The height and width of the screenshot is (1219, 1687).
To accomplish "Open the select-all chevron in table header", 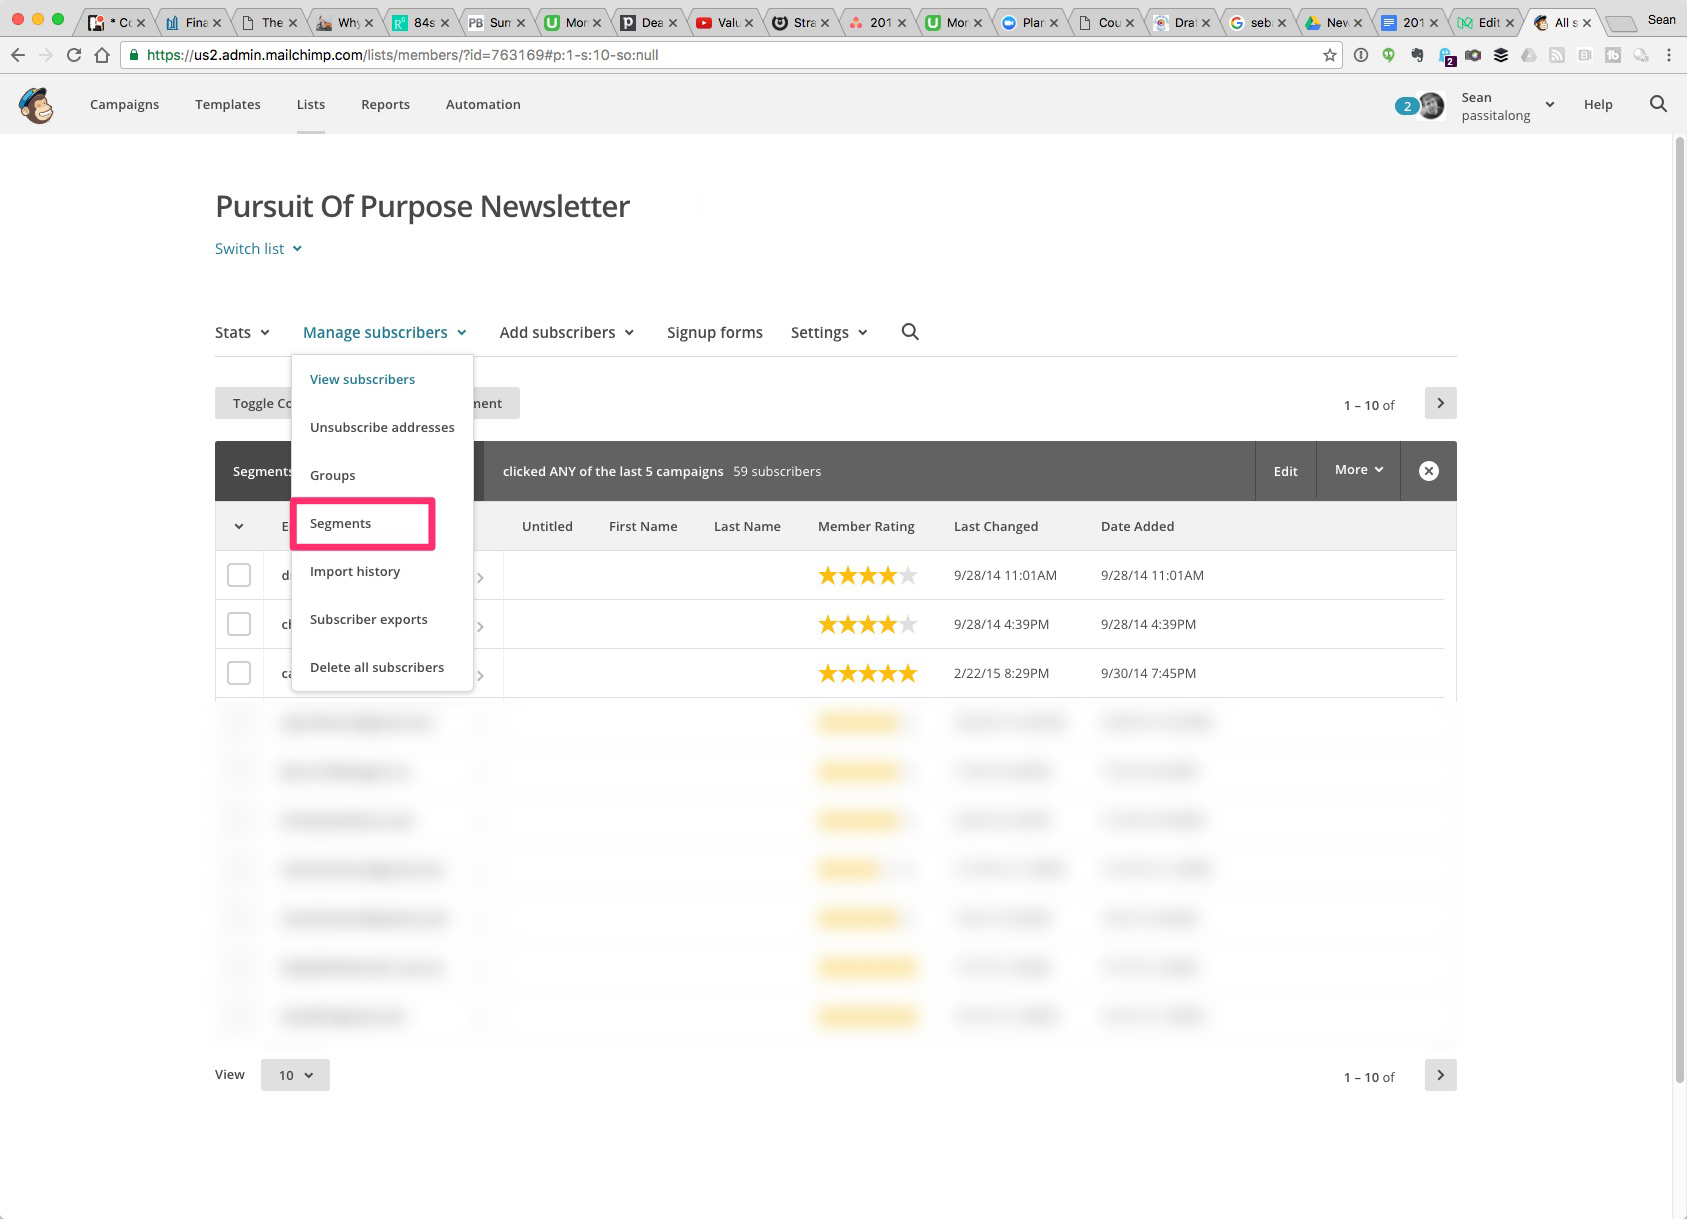I will tap(239, 526).
